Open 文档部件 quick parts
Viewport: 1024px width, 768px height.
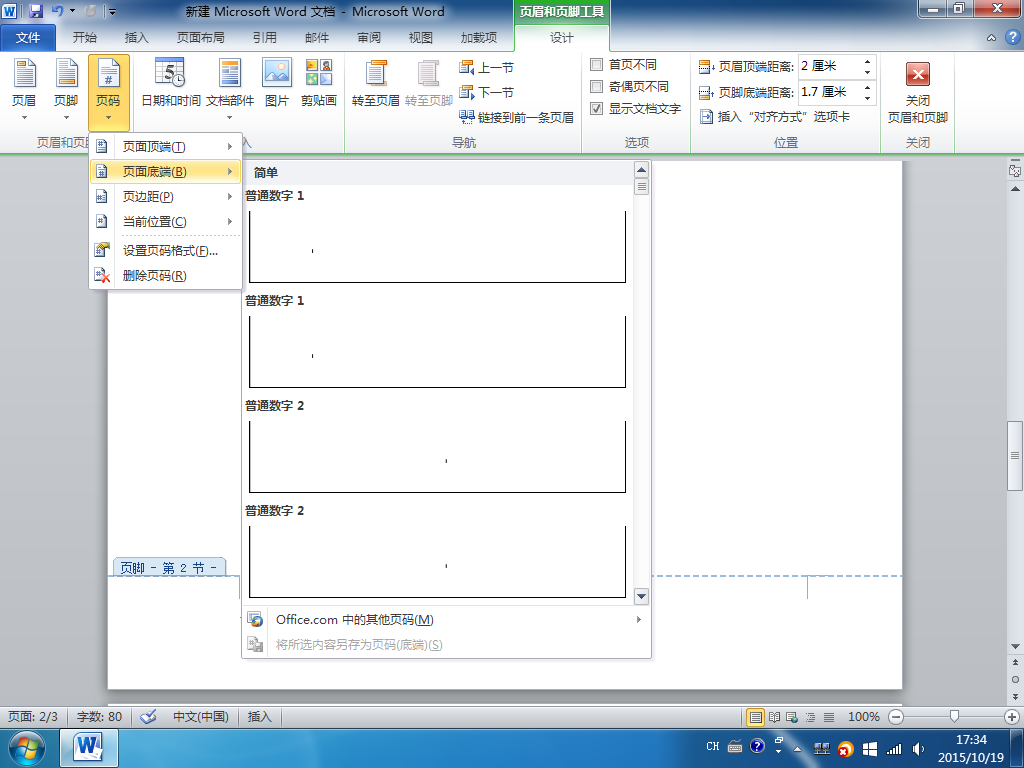click(x=230, y=90)
